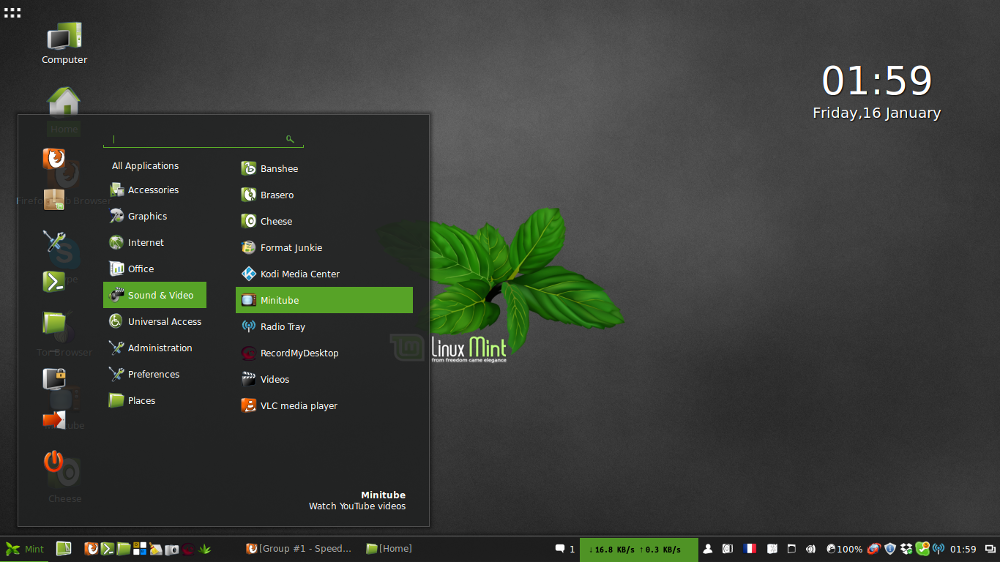Open the wireless network tray icon
The width and height of the screenshot is (1000, 562).
(939, 549)
